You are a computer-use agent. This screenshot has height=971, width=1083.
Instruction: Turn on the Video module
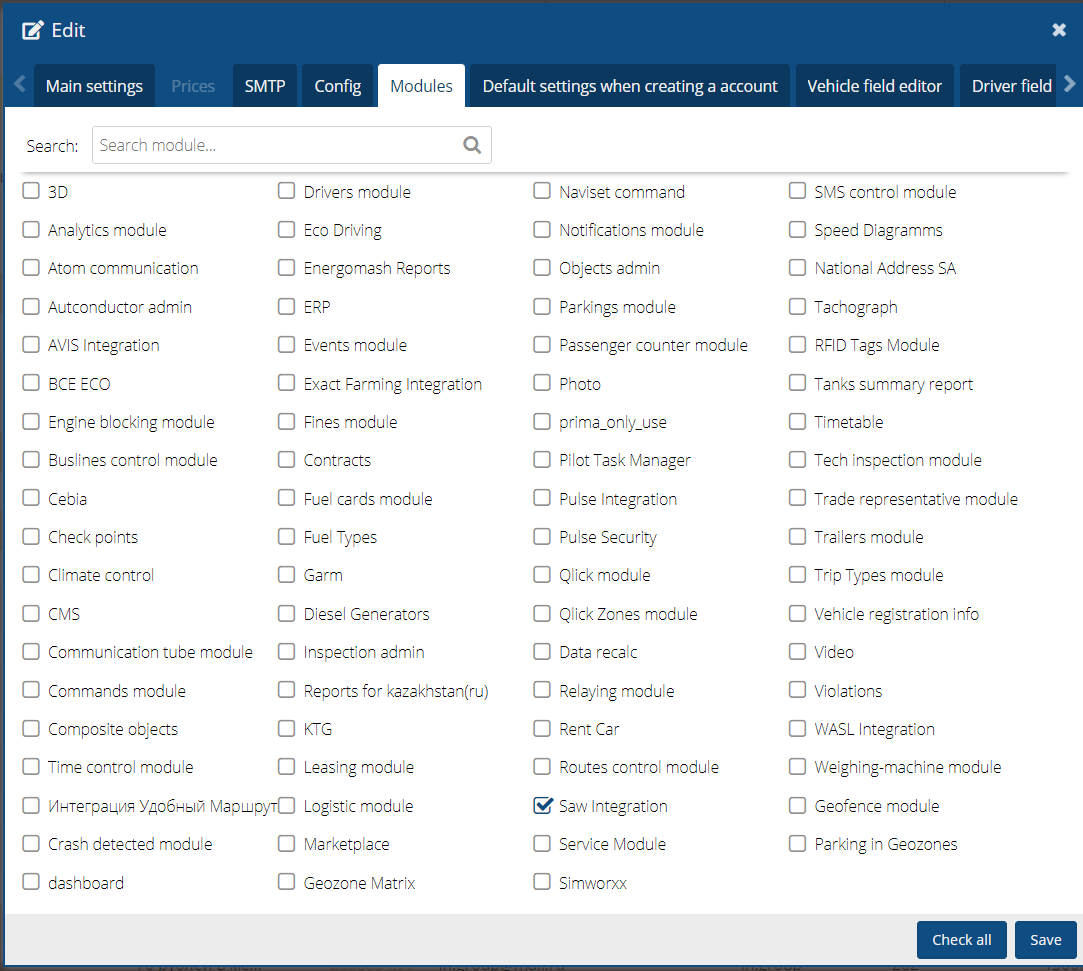click(797, 652)
